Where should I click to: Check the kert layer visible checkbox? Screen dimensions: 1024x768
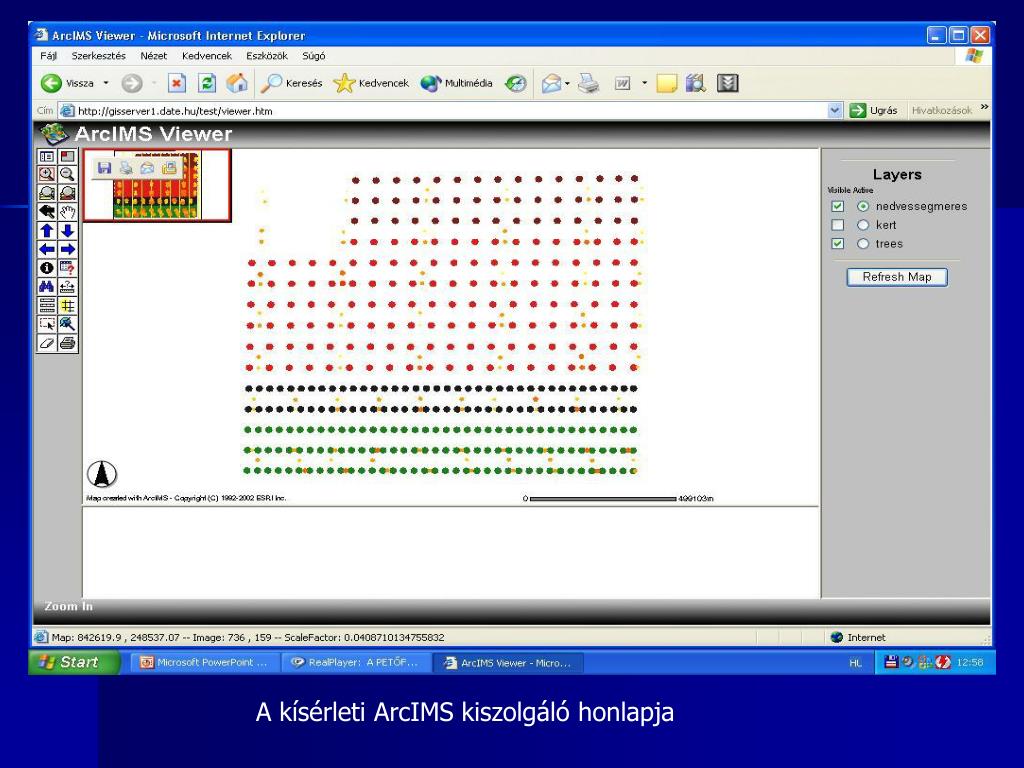[838, 225]
